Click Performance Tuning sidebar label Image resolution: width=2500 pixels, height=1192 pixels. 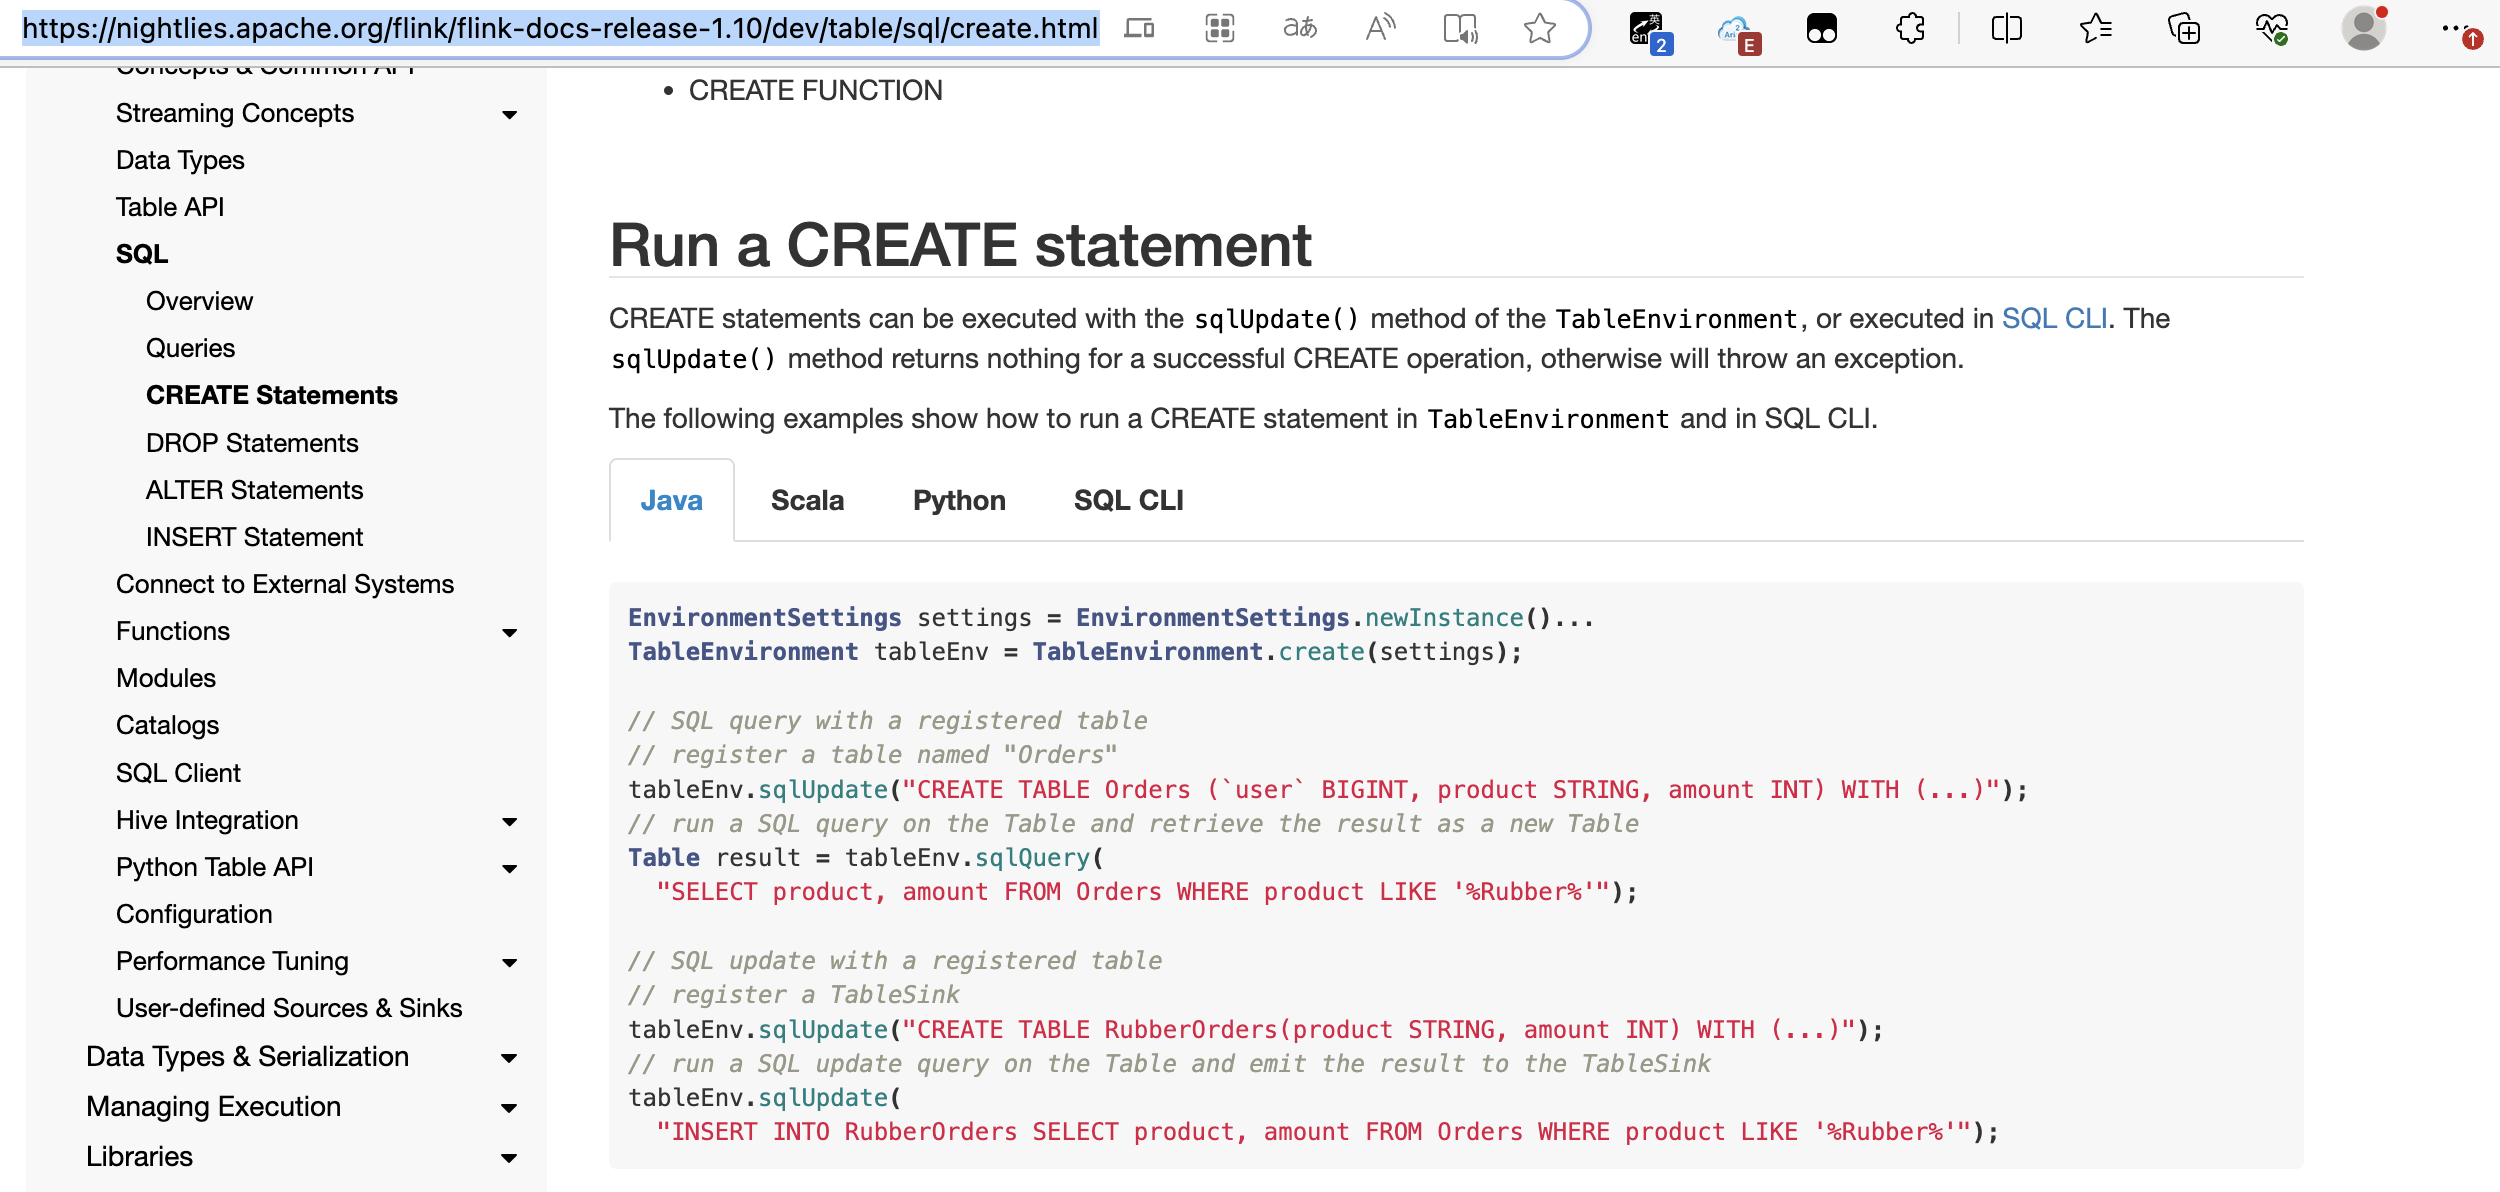pyautogui.click(x=232, y=961)
